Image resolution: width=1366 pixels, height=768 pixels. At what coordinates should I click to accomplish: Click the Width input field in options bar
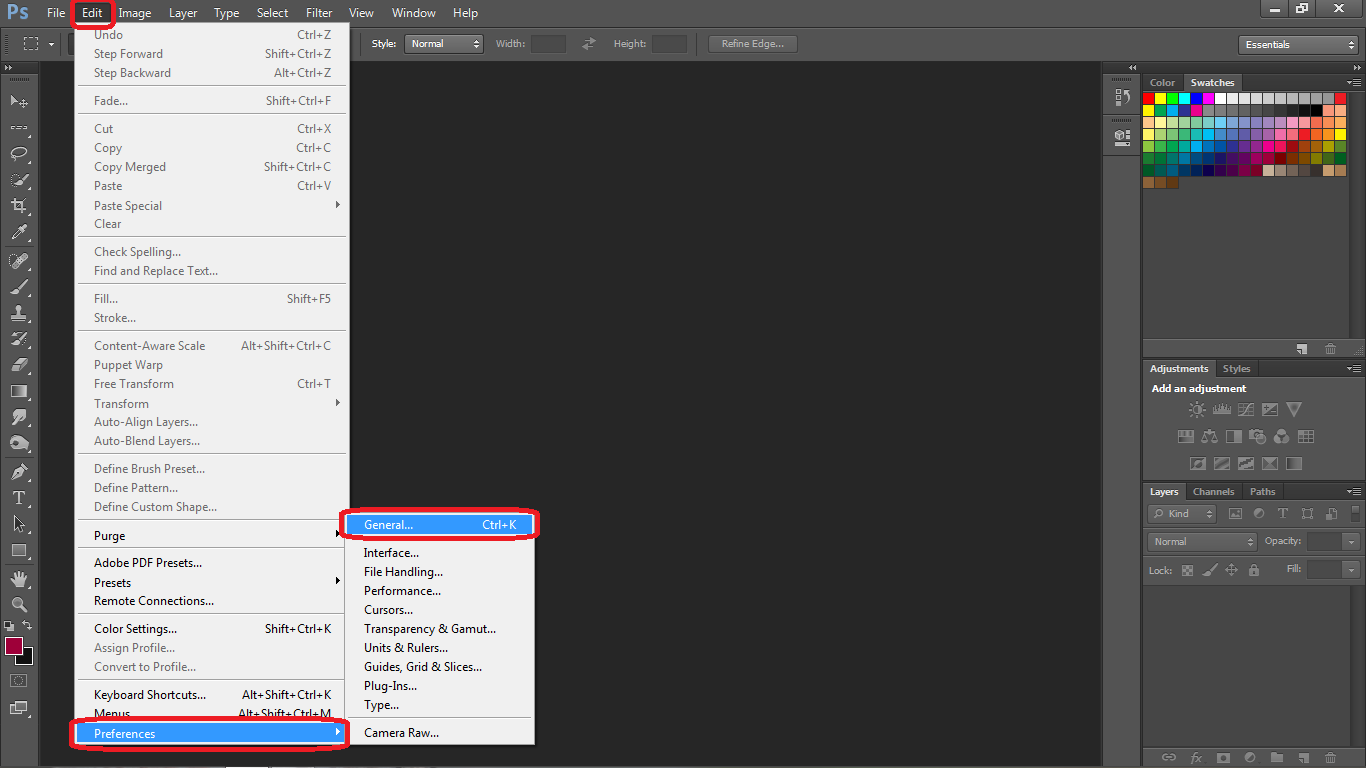(x=549, y=43)
